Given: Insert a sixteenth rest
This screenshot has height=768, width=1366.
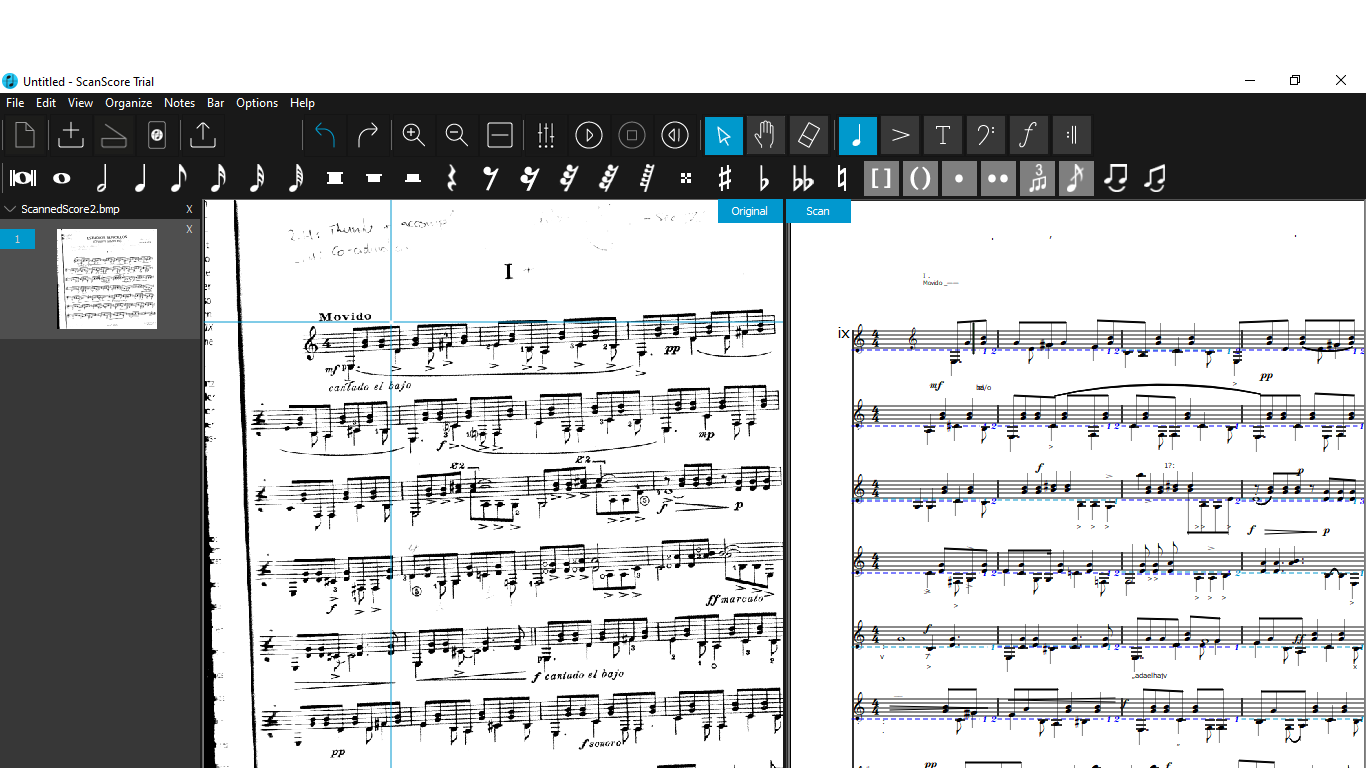Looking at the screenshot, I should click(x=530, y=178).
